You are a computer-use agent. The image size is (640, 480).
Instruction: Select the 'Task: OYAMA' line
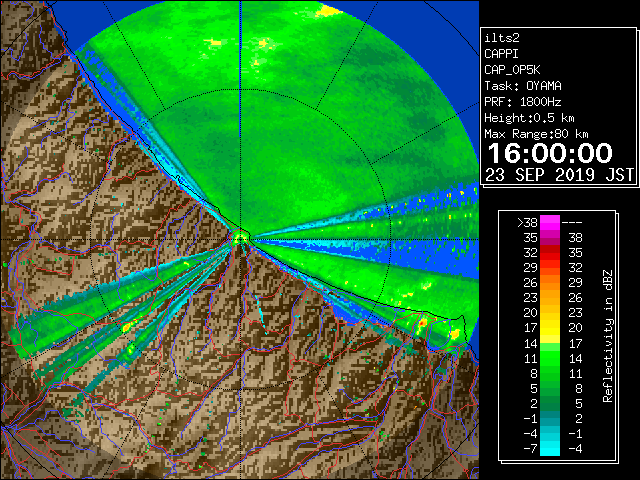523,86
